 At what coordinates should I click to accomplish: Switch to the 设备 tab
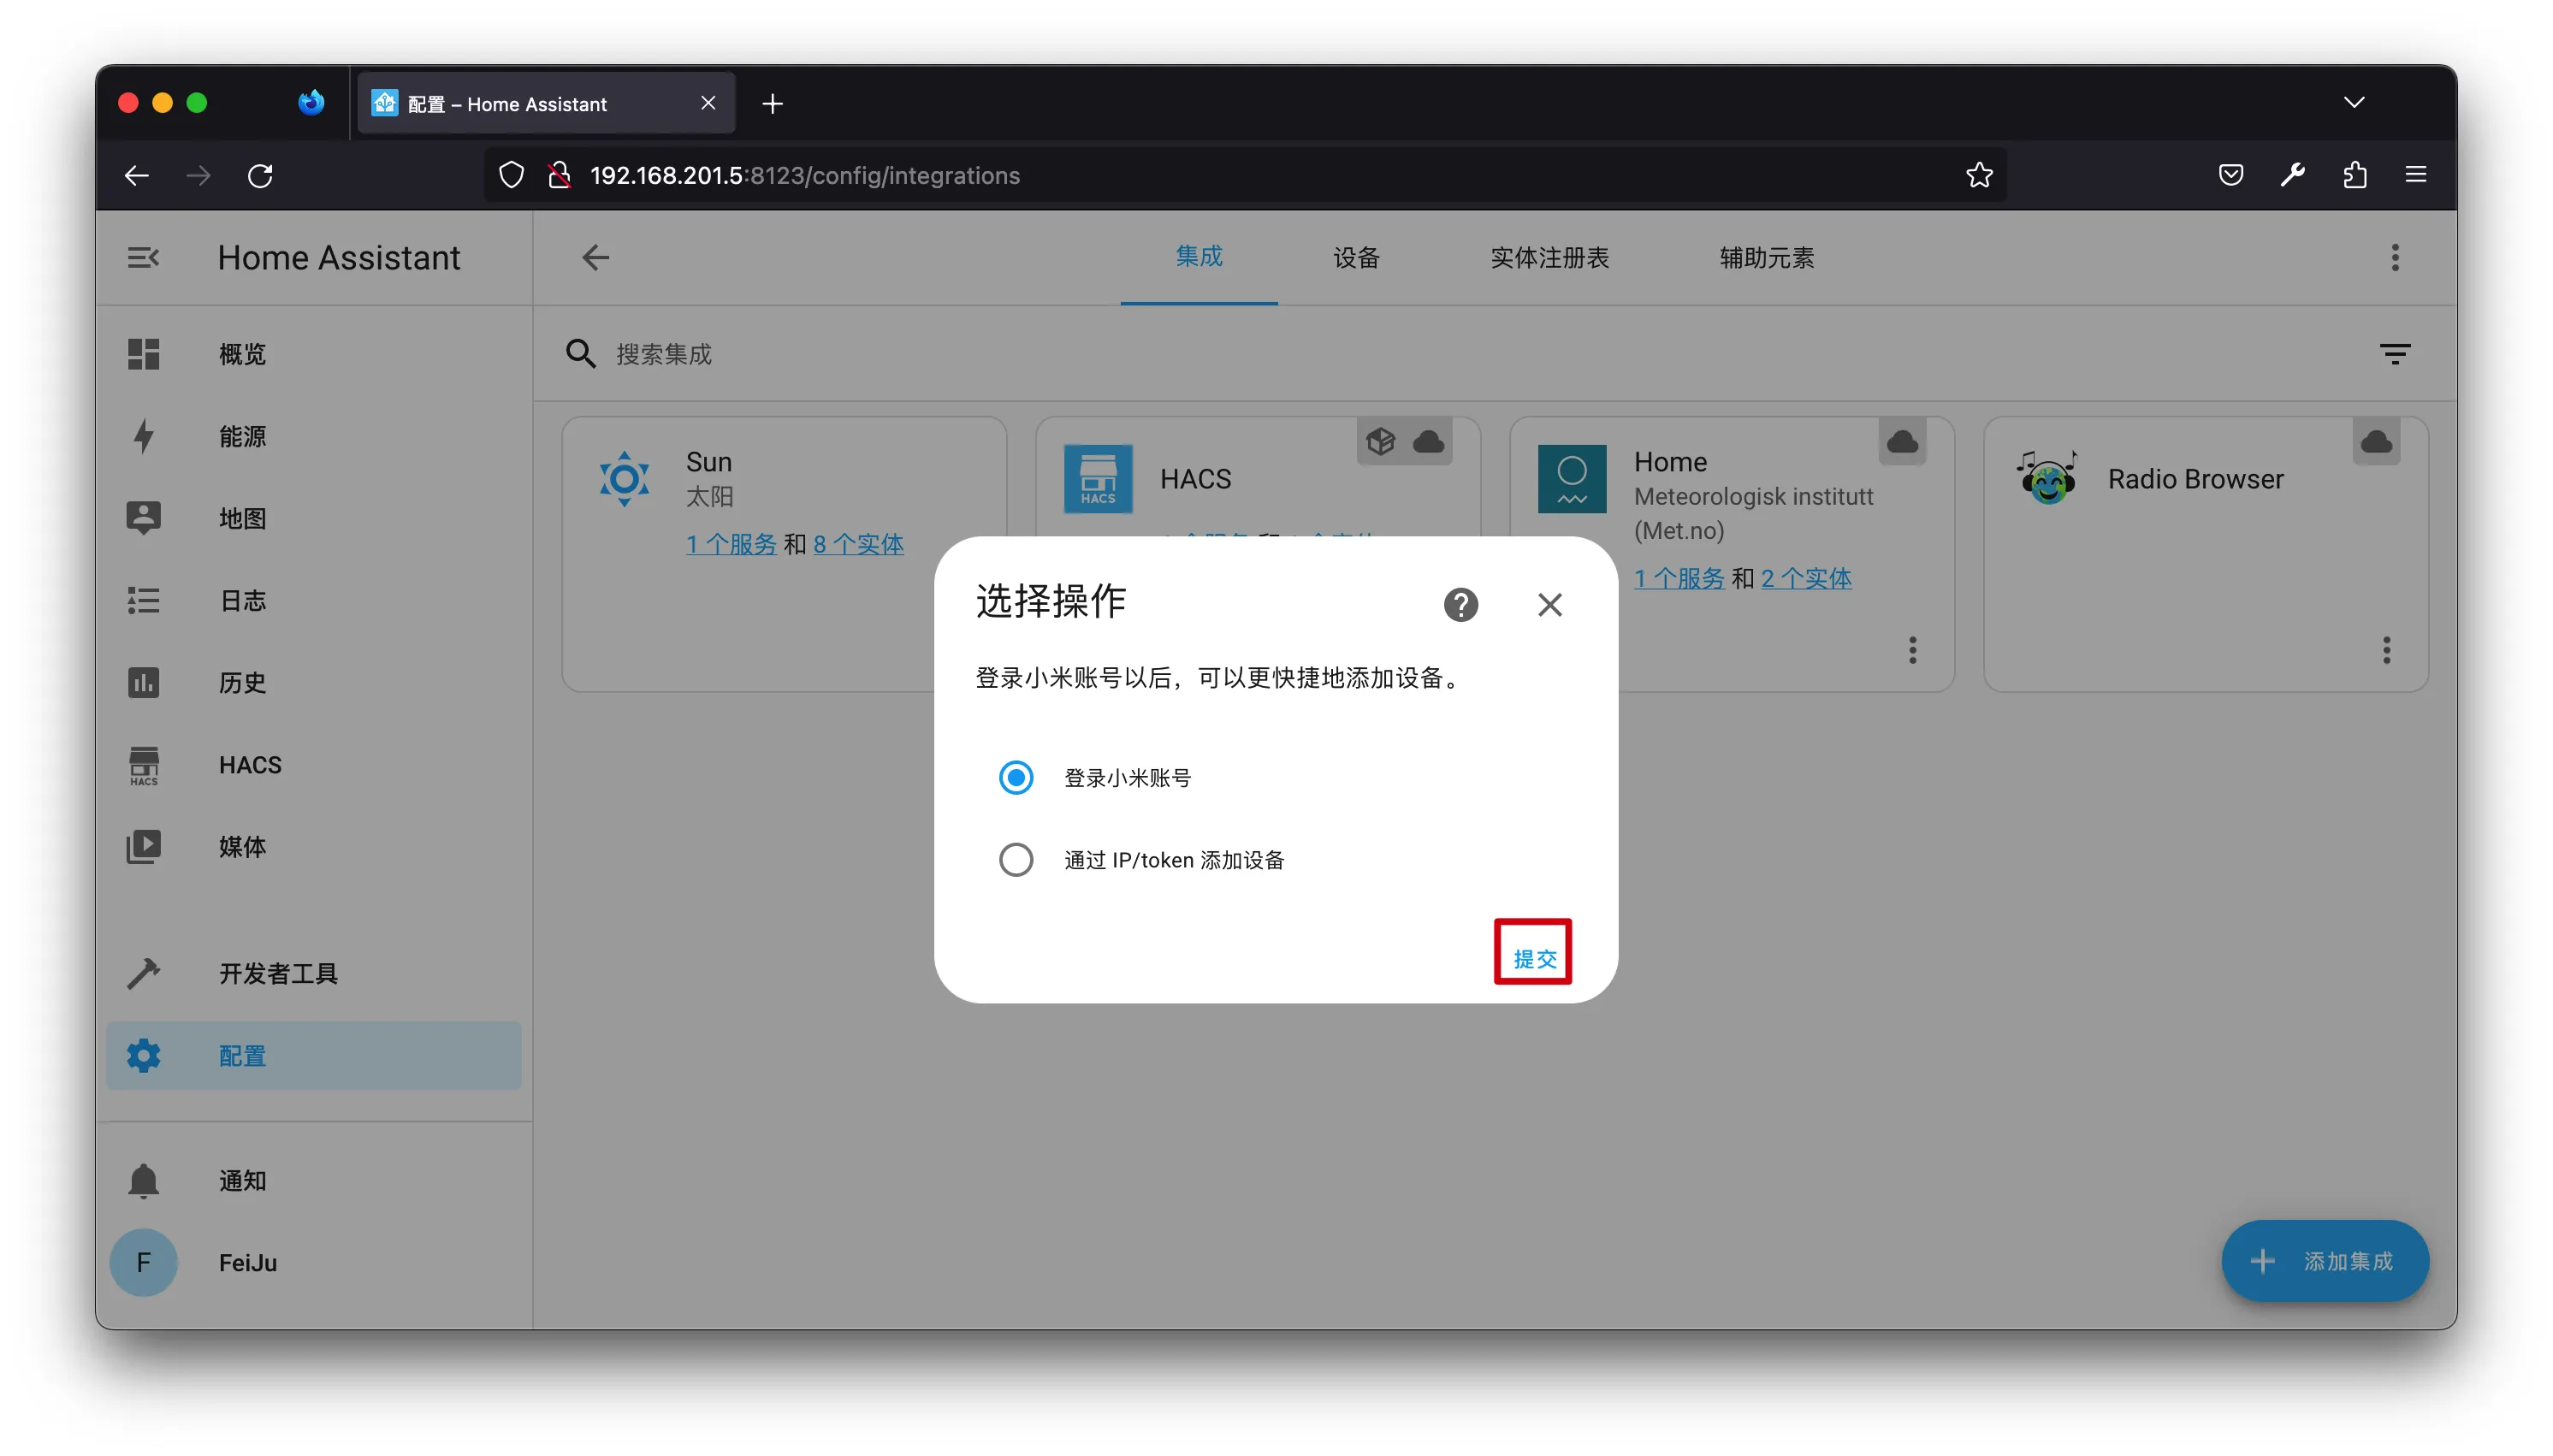point(1356,257)
